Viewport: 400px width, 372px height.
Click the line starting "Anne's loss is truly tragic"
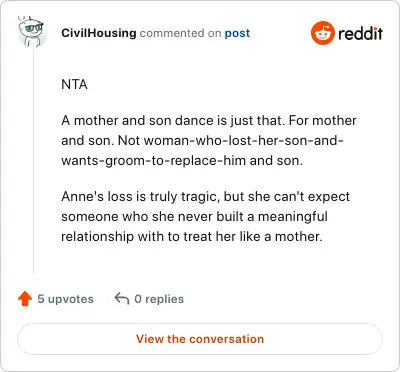205,197
